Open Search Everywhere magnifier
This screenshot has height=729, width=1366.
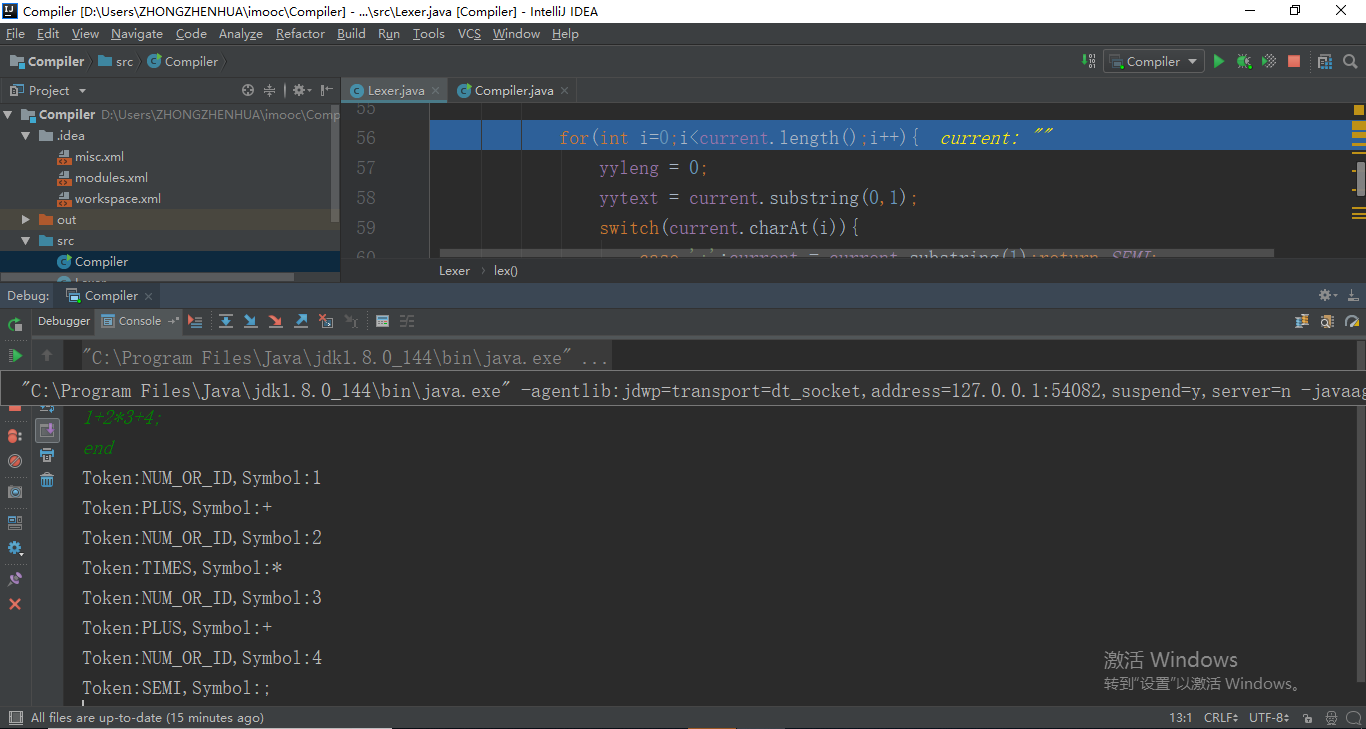(1350, 61)
